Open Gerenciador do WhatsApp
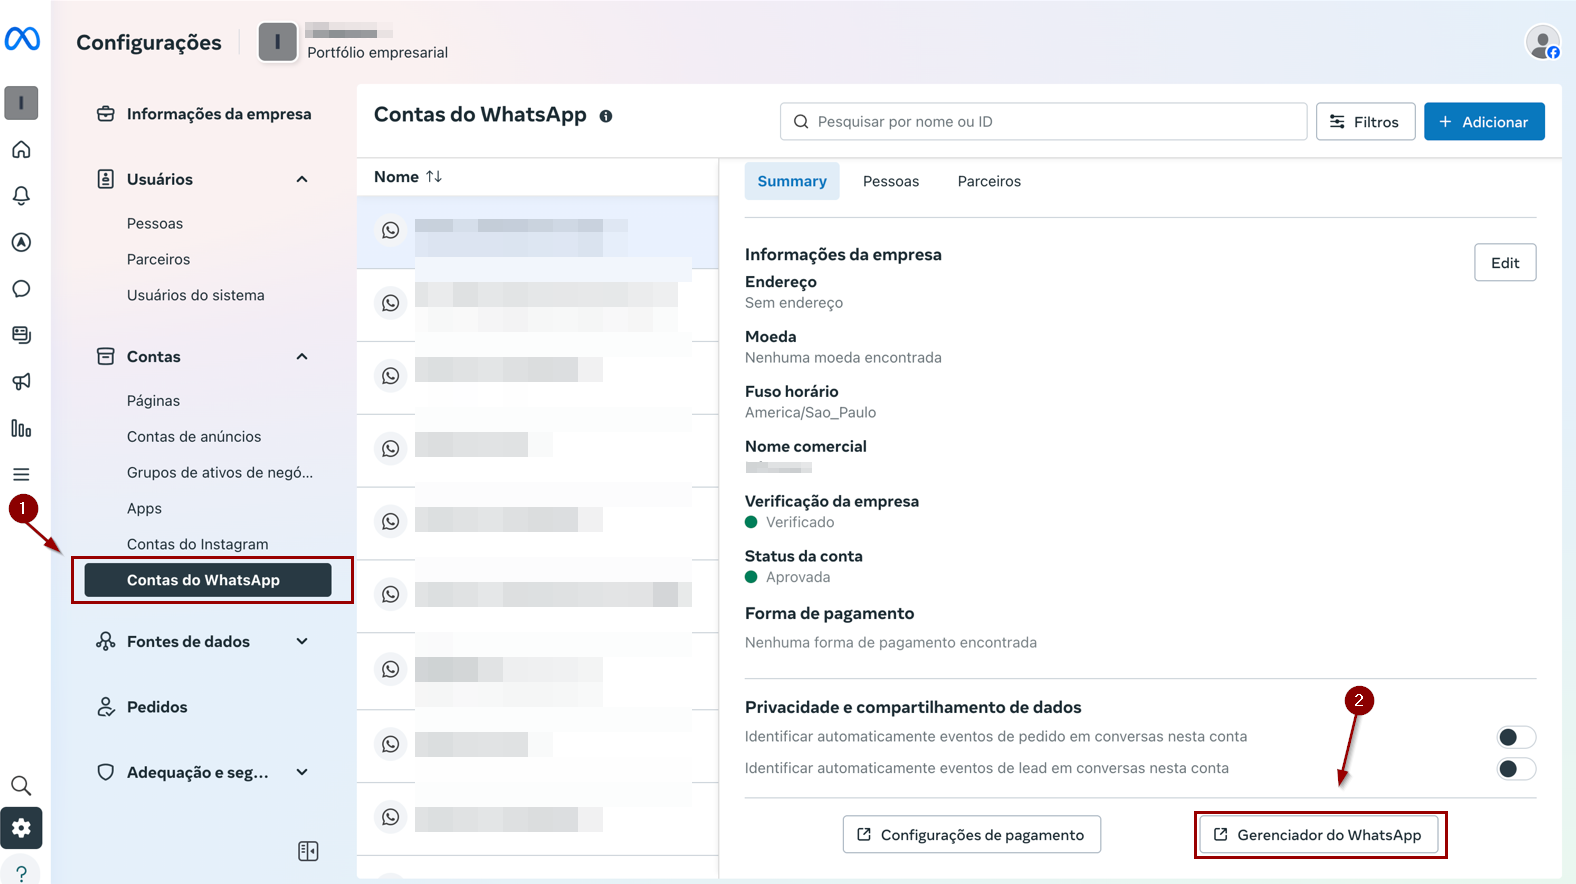Viewport: 1576px width, 884px height. click(1318, 835)
